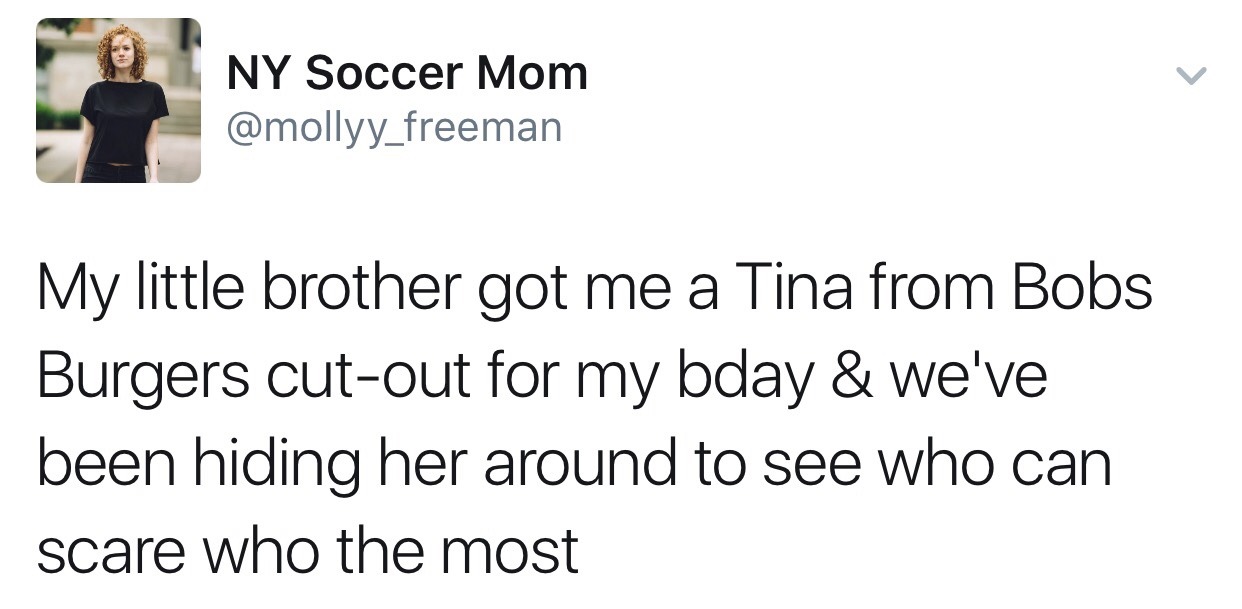Open the NY Soccer Mom profile photo

[x=118, y=101]
